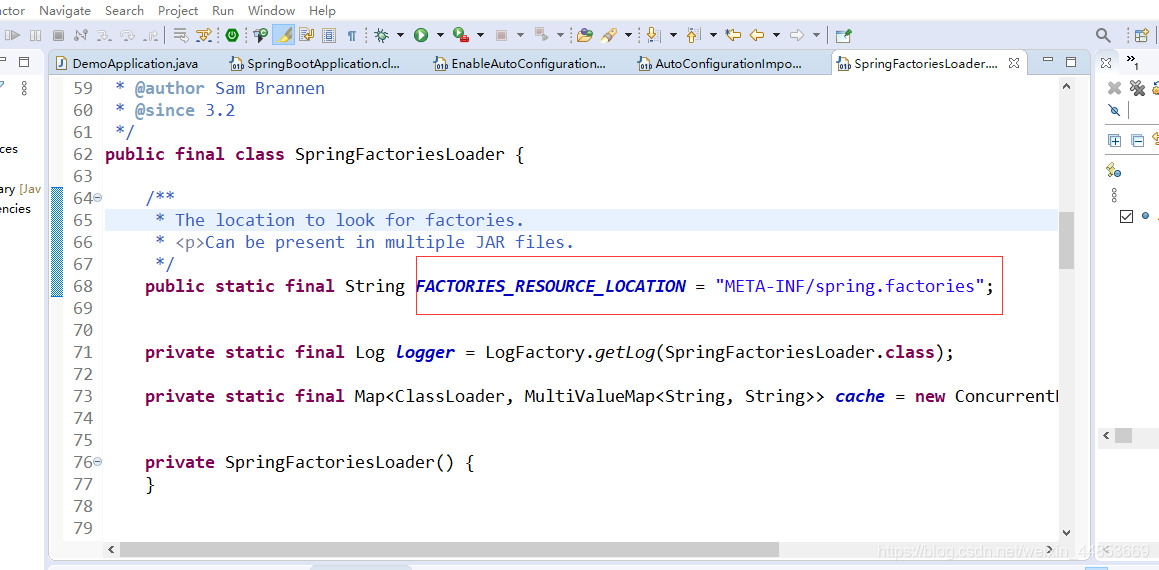
Task: Switch to the DemoApplication.java tab
Action: pos(126,64)
